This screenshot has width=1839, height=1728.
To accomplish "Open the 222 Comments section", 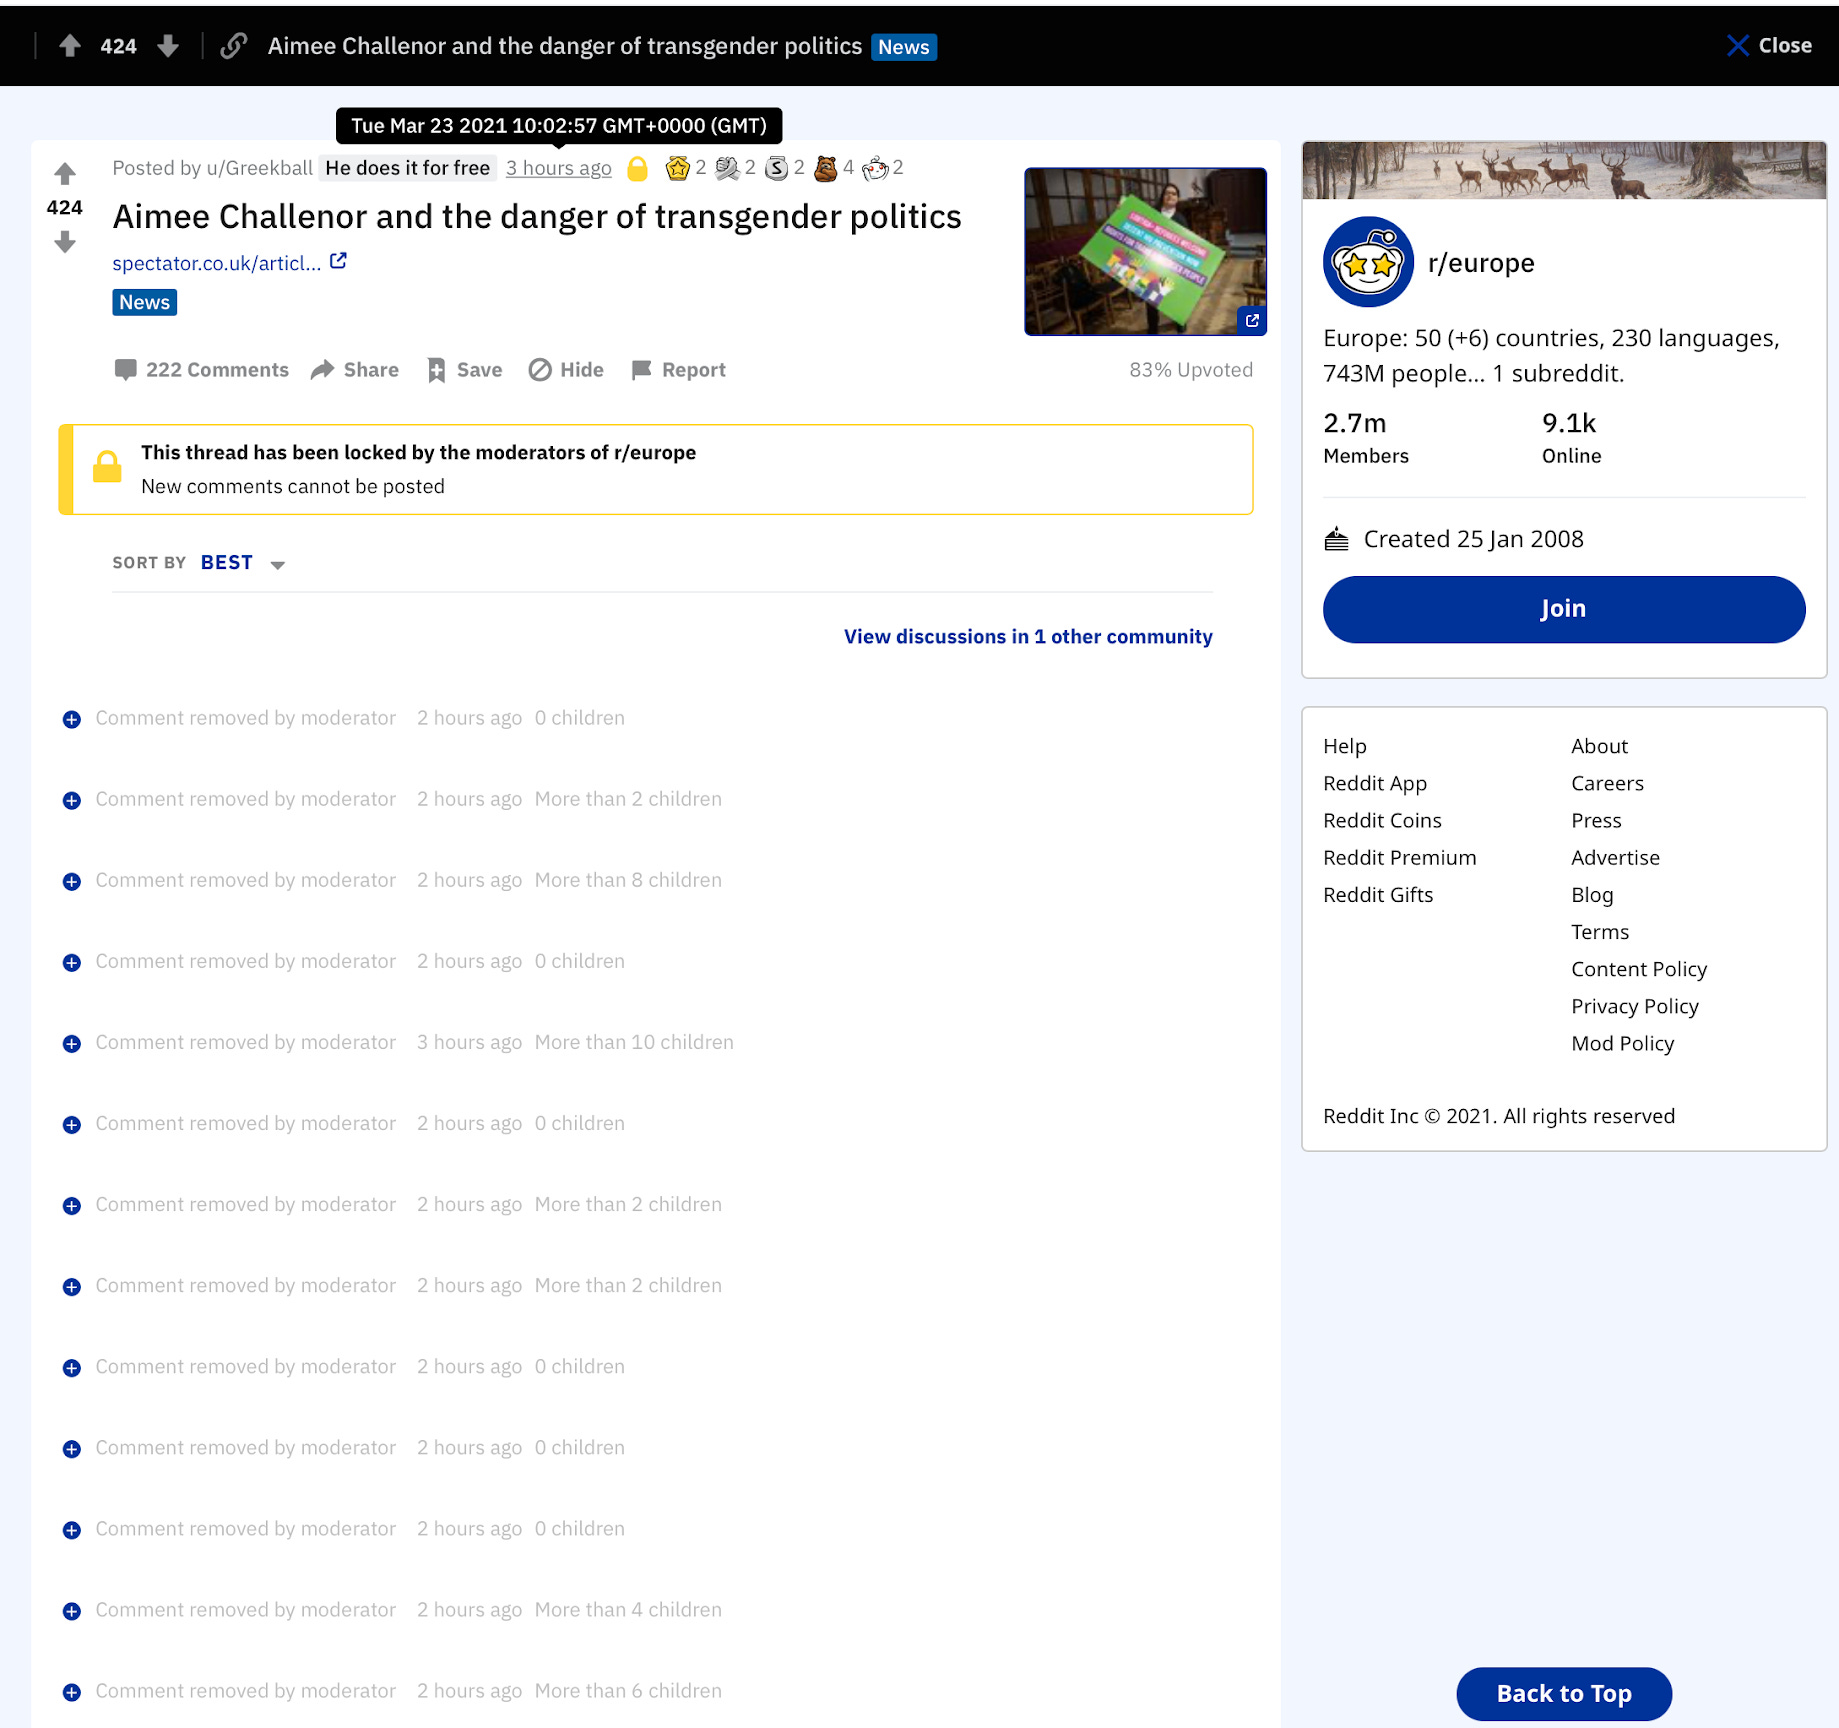I will pyautogui.click(x=201, y=370).
